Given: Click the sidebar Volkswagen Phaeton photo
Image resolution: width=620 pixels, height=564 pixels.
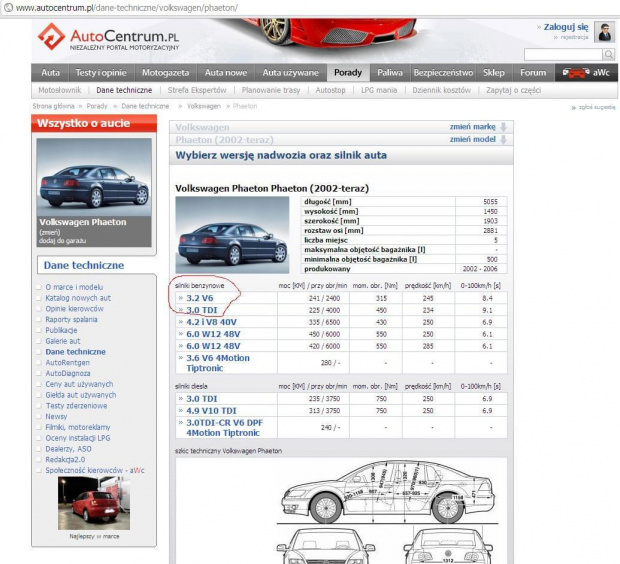Looking at the screenshot, I should pyautogui.click(x=94, y=177).
